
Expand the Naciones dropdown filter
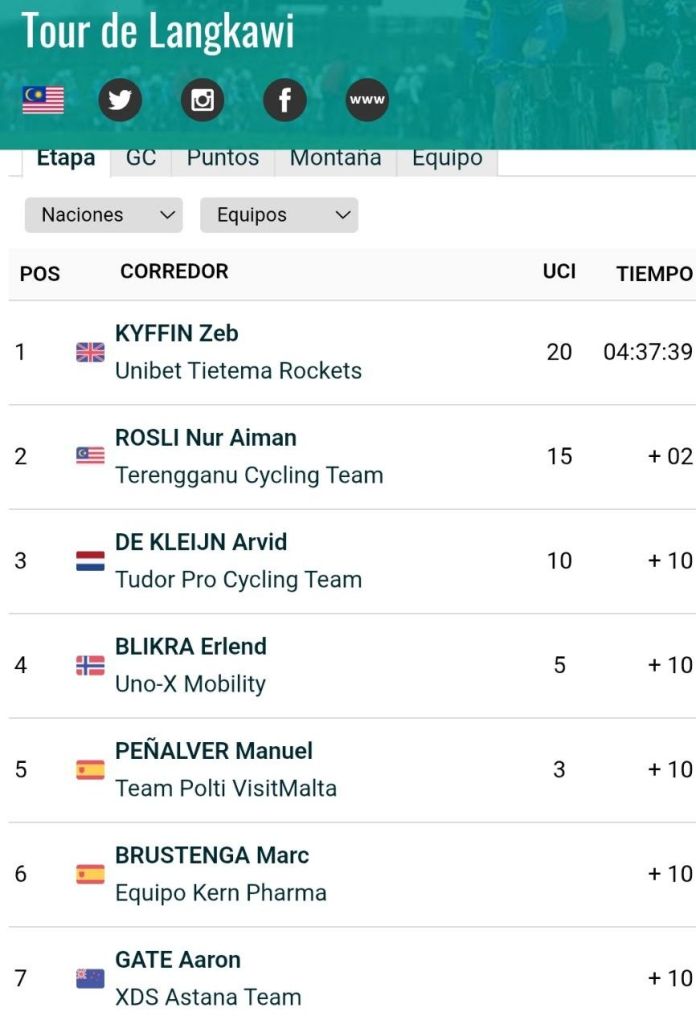coord(104,215)
